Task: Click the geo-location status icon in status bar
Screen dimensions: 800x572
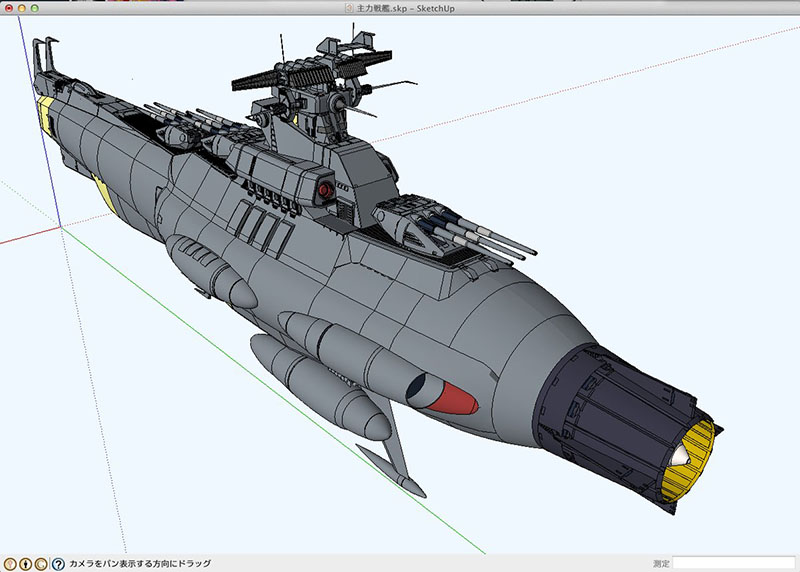Action: coord(10,564)
